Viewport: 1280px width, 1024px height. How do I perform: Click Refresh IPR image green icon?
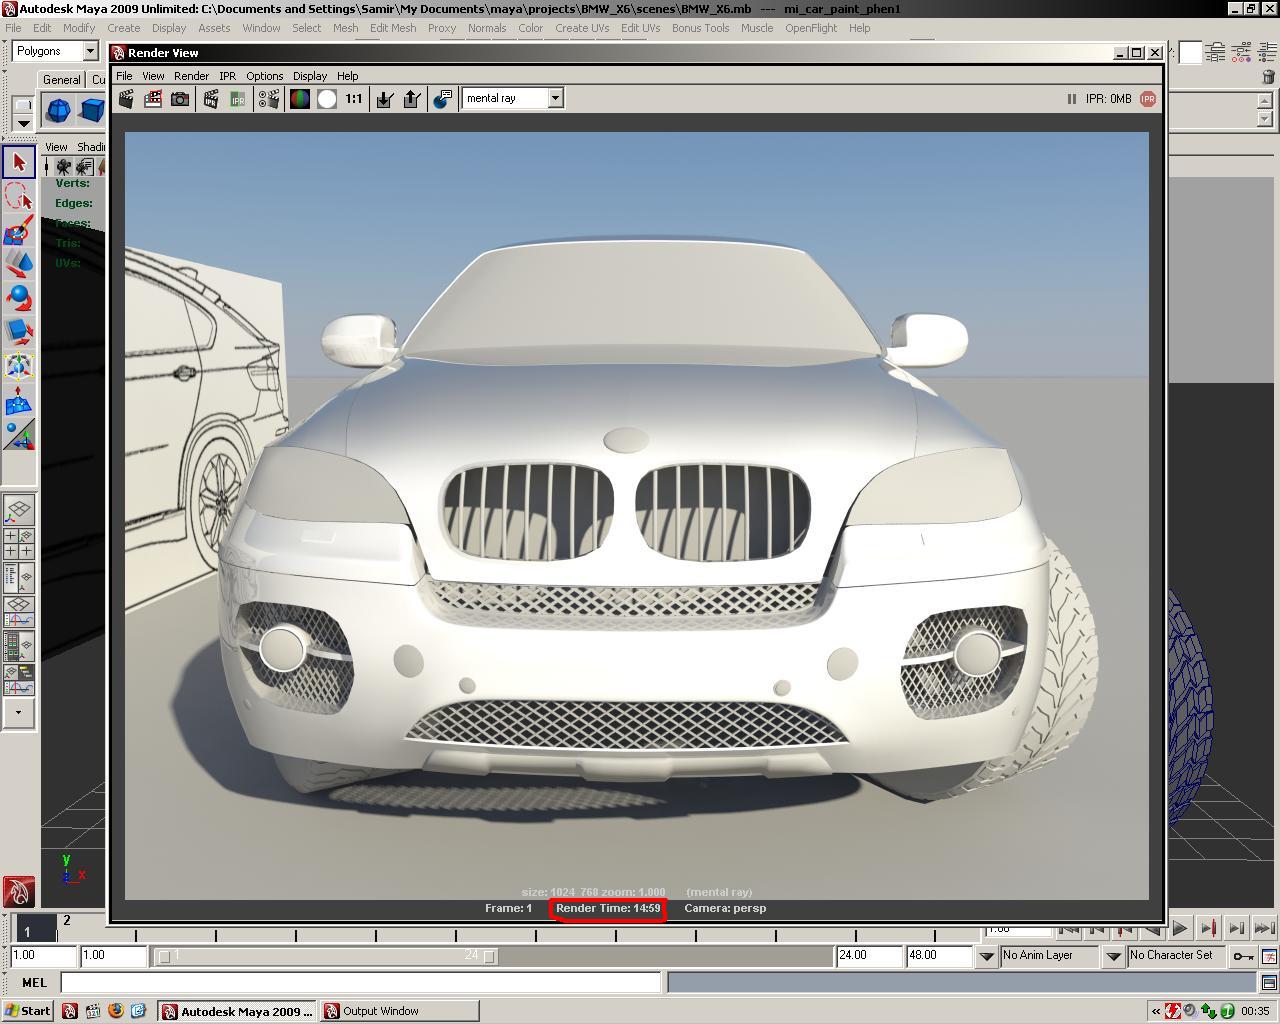[x=238, y=99]
